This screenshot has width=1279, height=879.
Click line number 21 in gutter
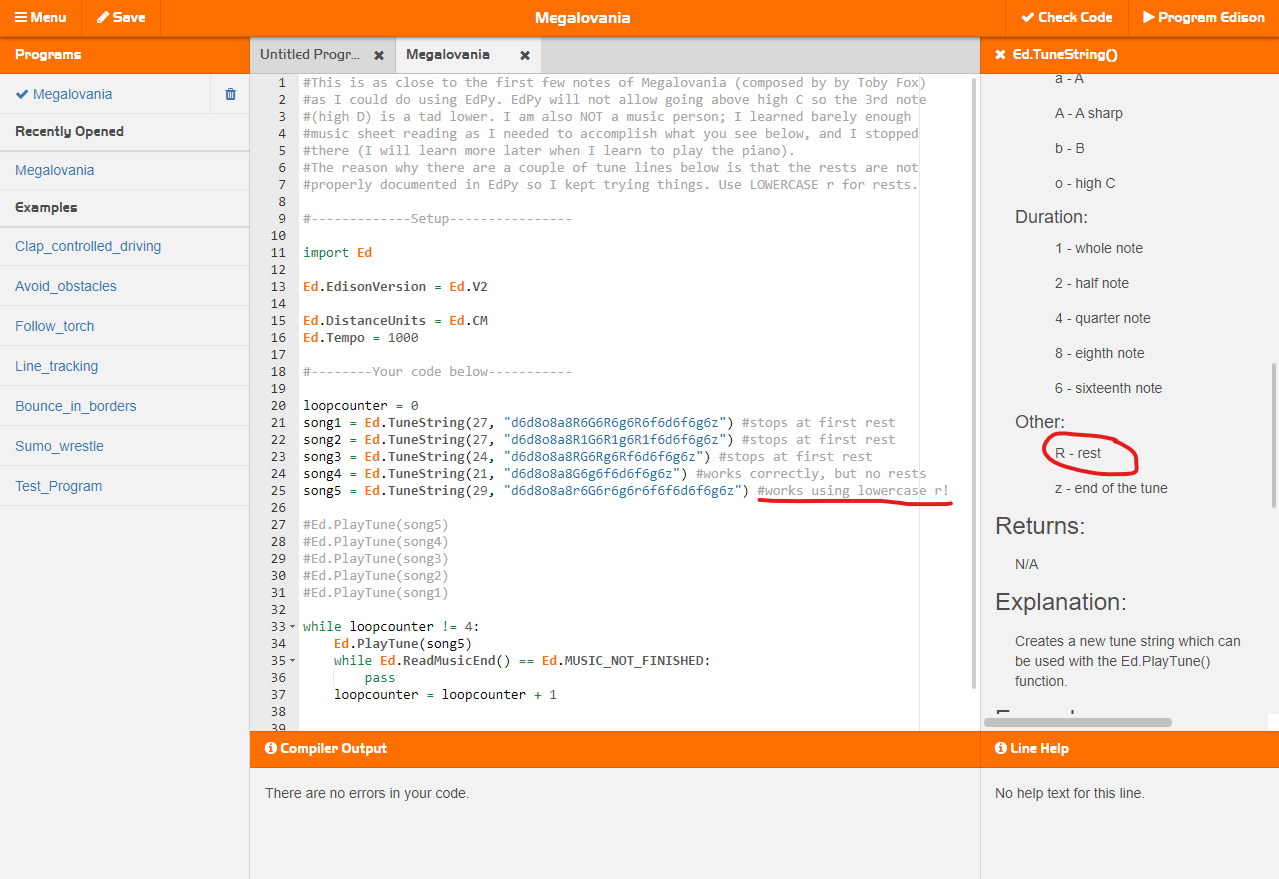tap(278, 423)
